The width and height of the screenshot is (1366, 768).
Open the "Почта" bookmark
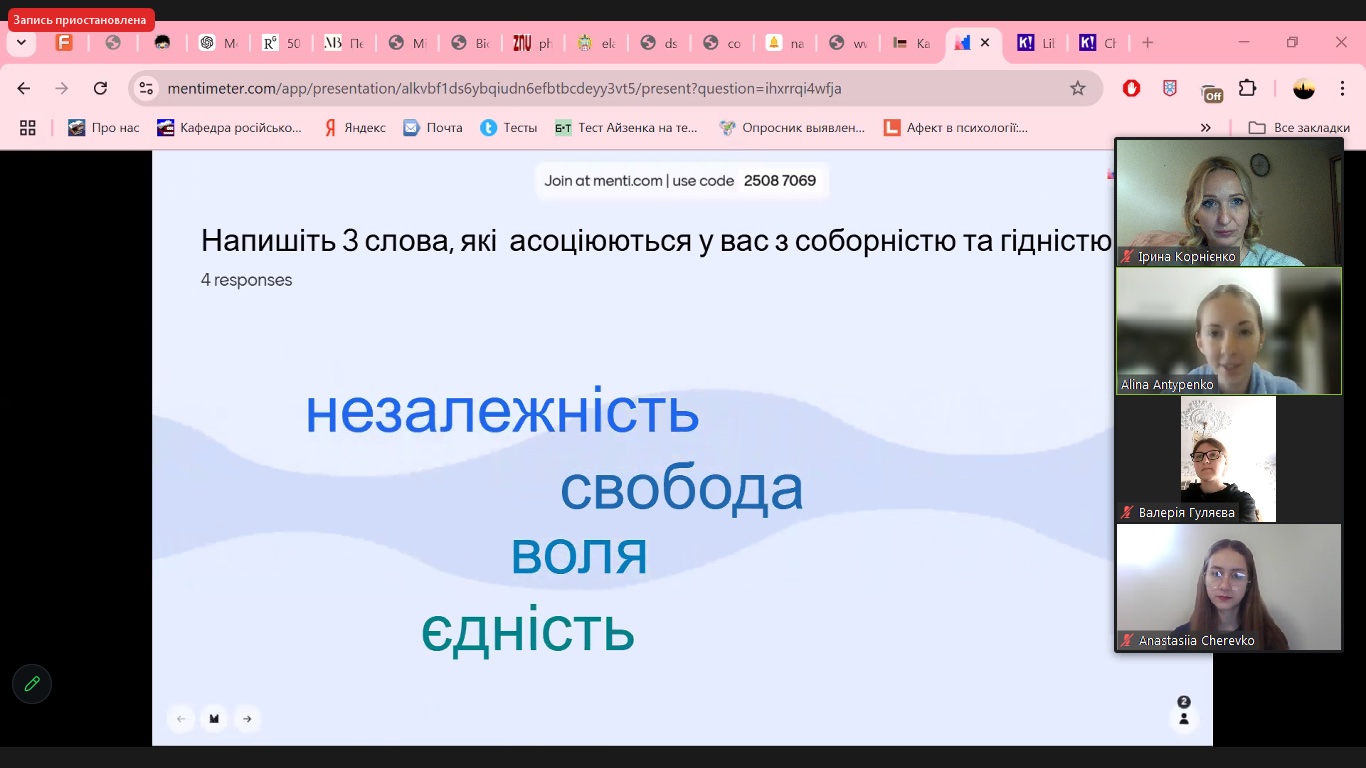pyautogui.click(x=433, y=127)
